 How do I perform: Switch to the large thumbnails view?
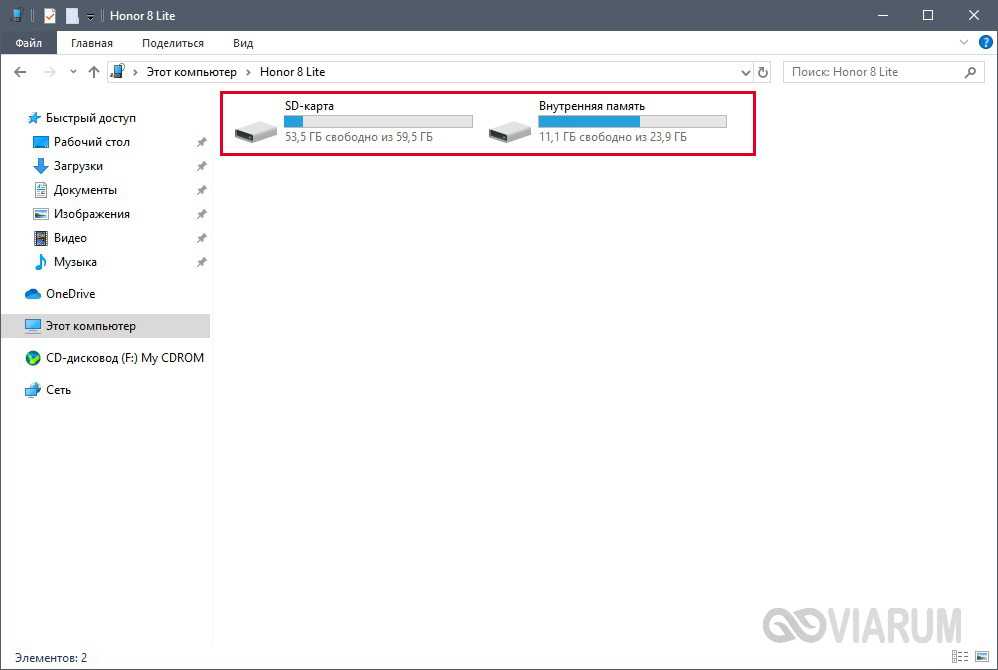(981, 657)
